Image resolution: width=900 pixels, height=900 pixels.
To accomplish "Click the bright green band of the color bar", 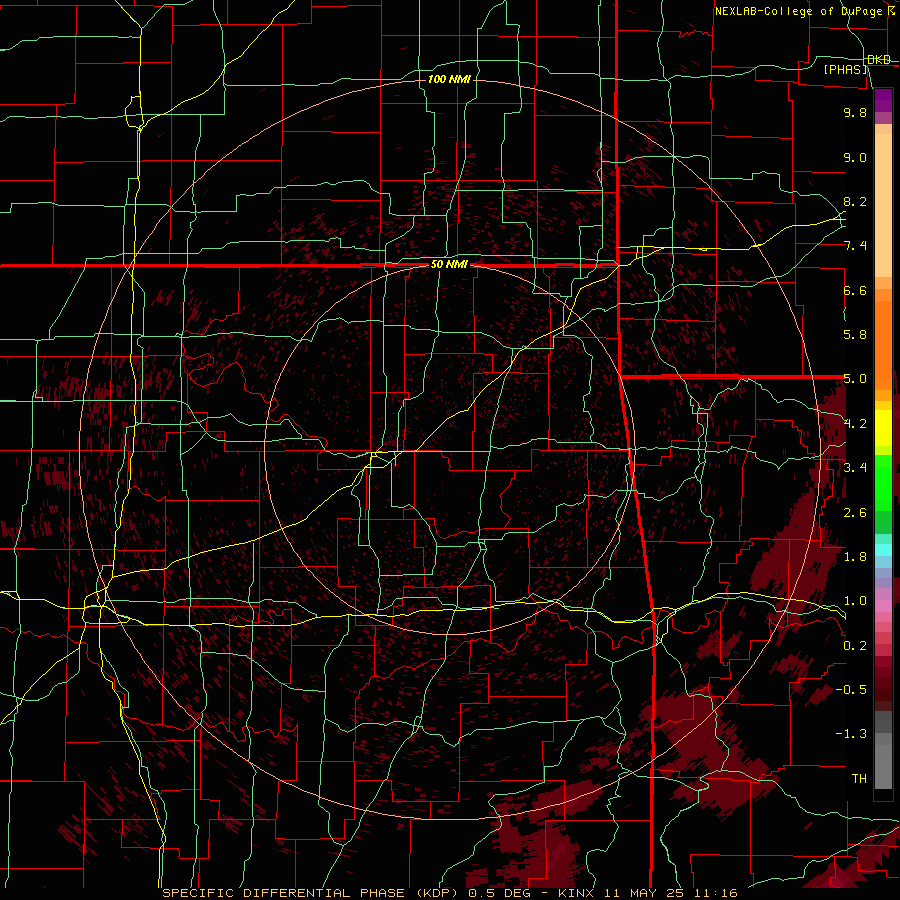I will click(883, 483).
